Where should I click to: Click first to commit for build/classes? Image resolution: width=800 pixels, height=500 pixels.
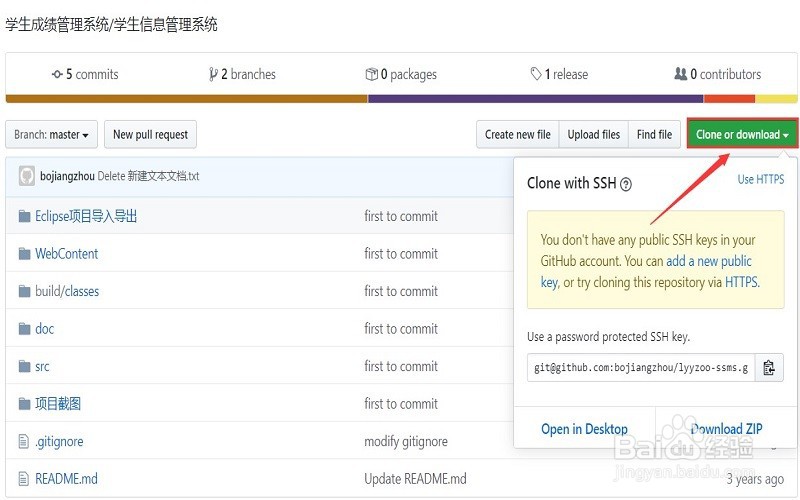(401, 291)
